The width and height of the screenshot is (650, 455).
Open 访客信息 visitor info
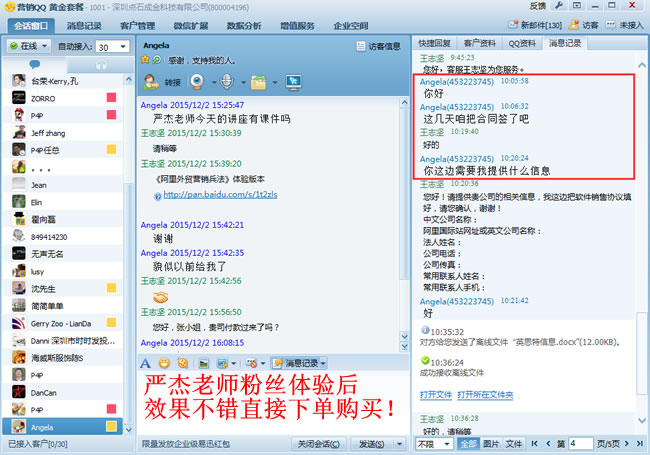pyautogui.click(x=379, y=46)
